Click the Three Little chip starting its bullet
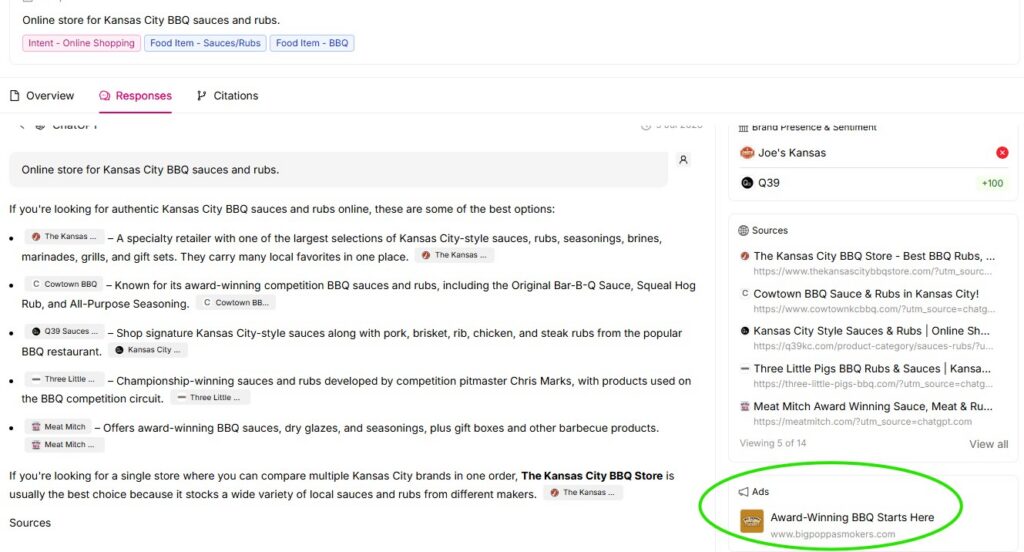Screen dimensions: 1024x552 point(64,379)
